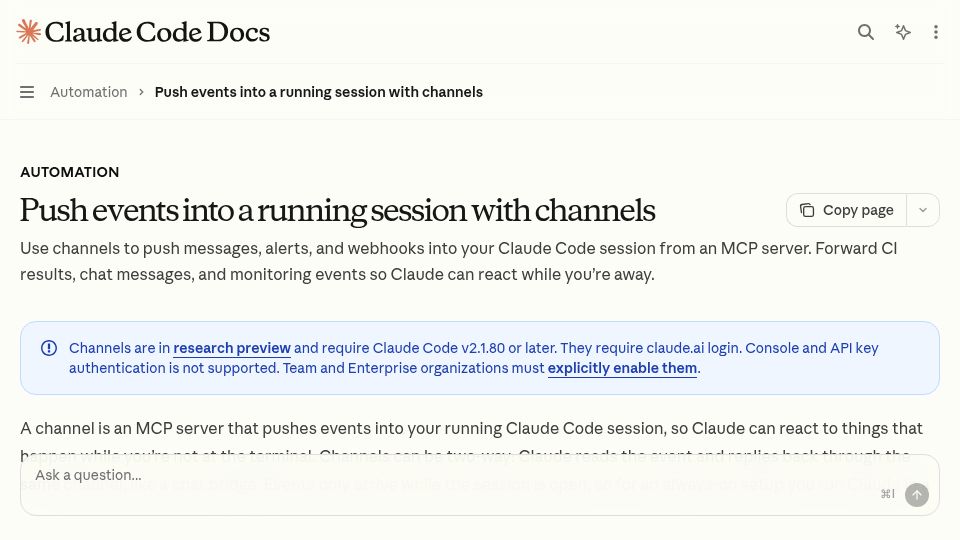The image size is (960, 540).
Task: Open the hamburger sidebar menu
Action: [27, 92]
